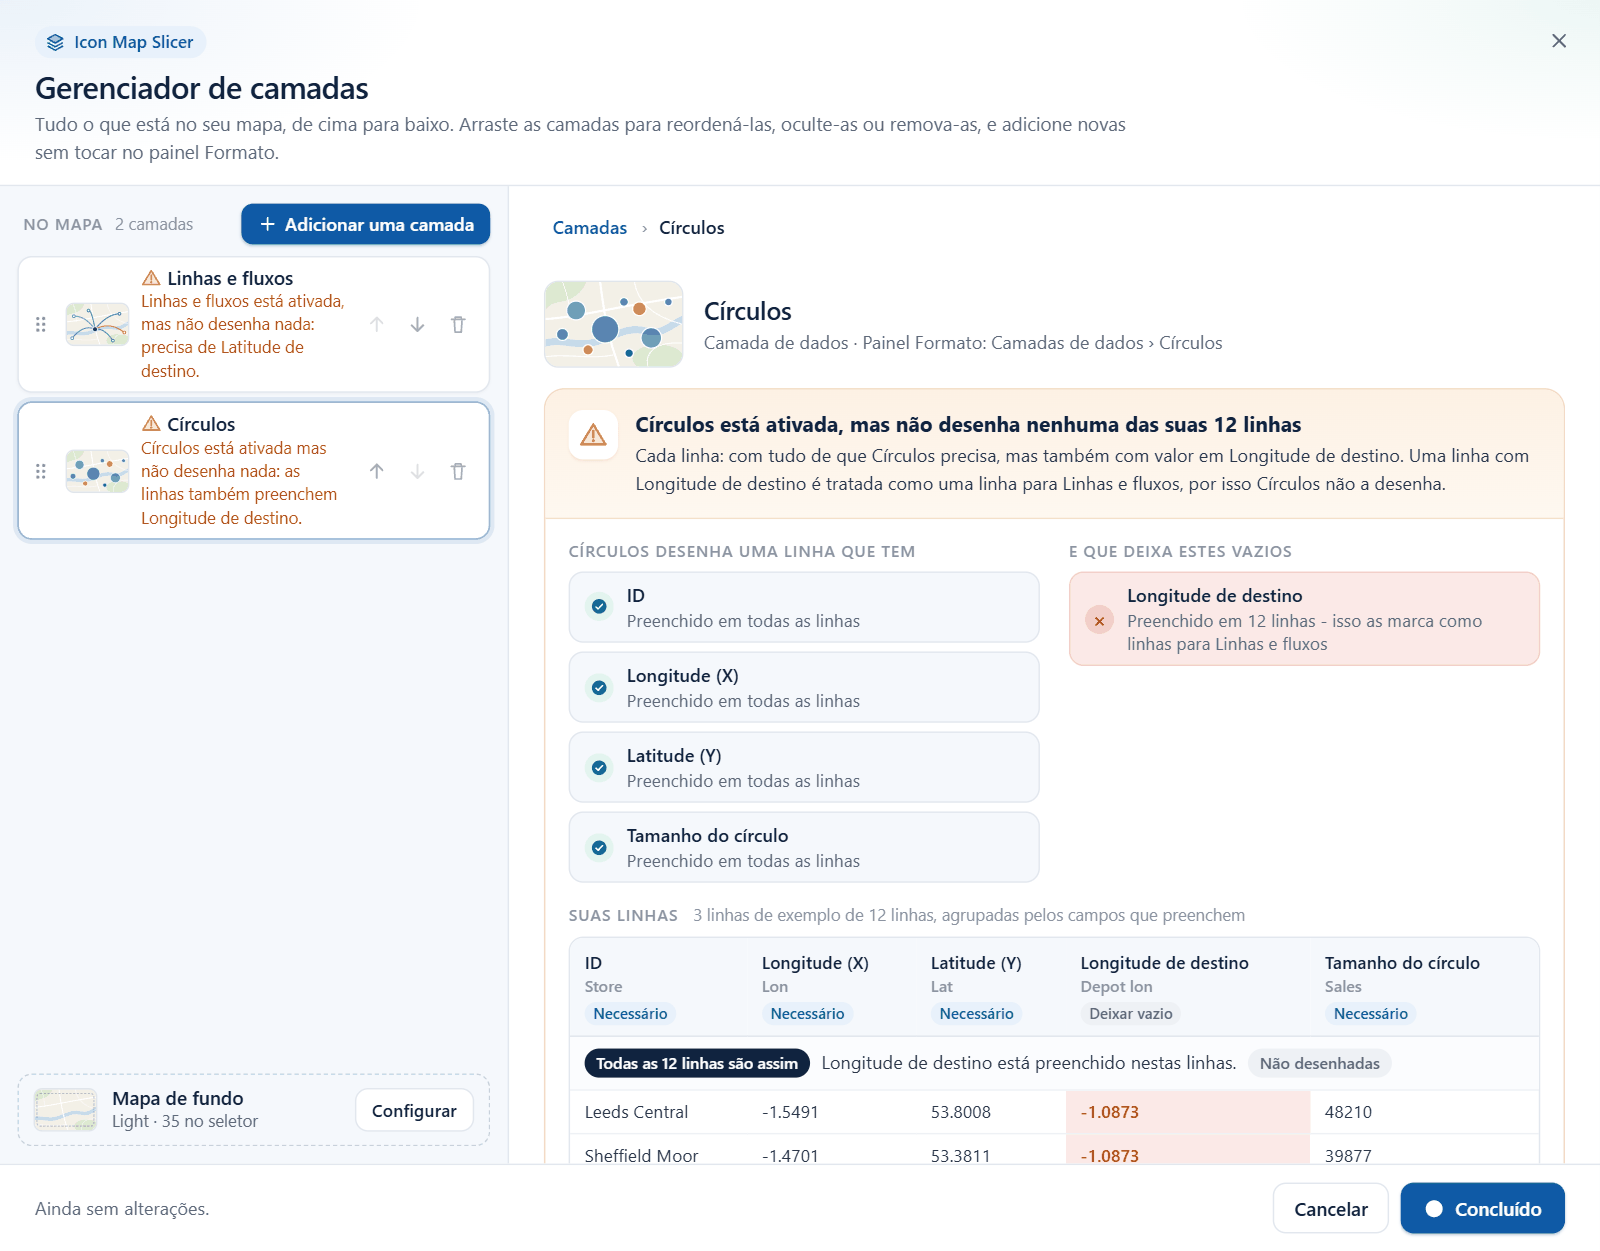
Task: Click check mark next to Latitude (Y)
Action: (599, 767)
